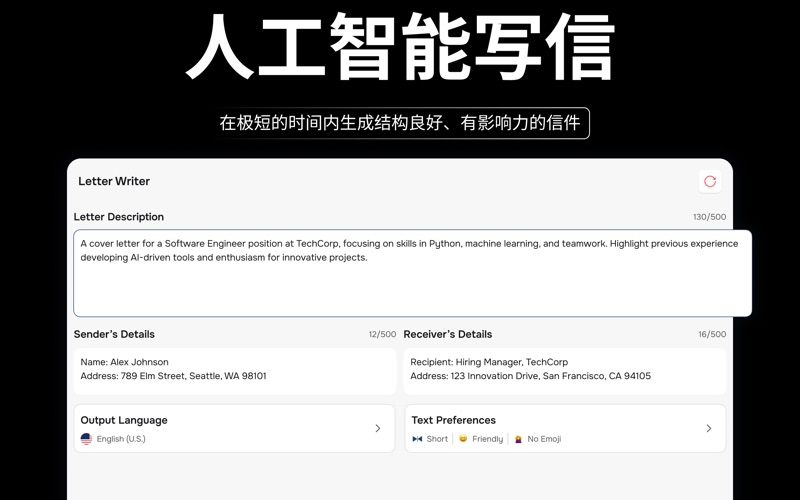
Task: Click the Chinese subtitle banner below the headline
Action: click(x=400, y=123)
